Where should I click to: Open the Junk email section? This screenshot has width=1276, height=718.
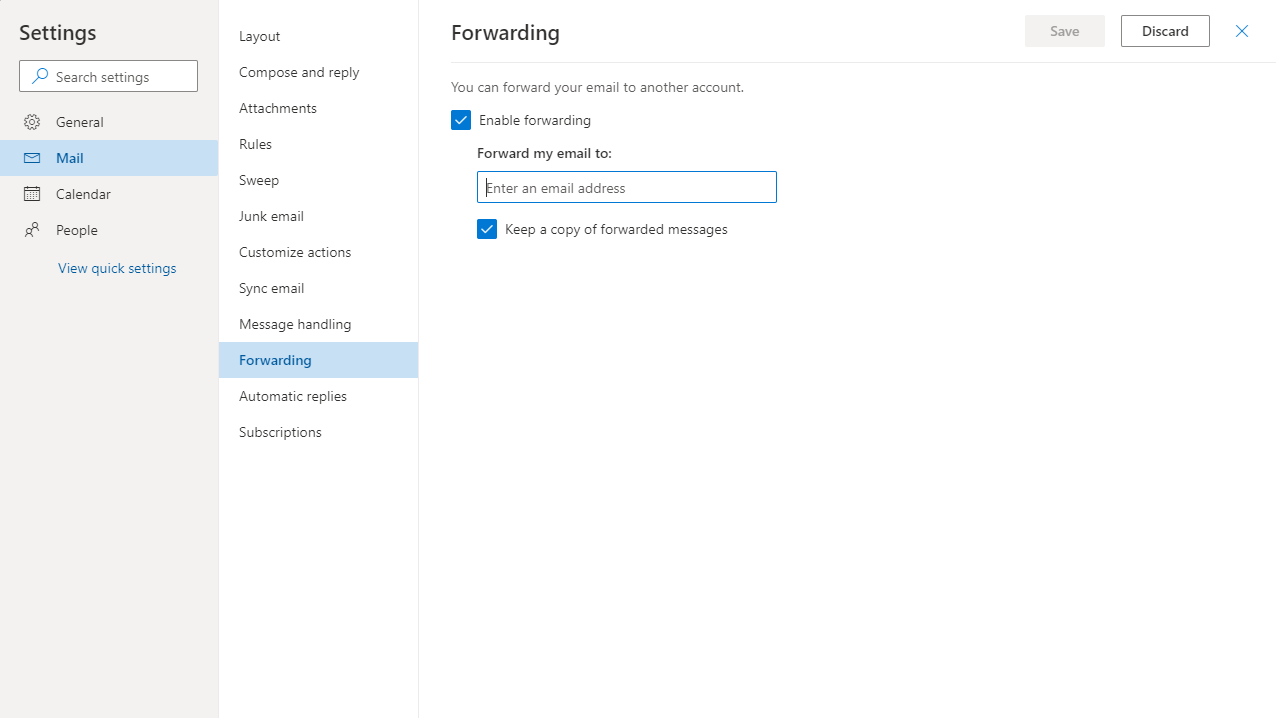click(271, 215)
